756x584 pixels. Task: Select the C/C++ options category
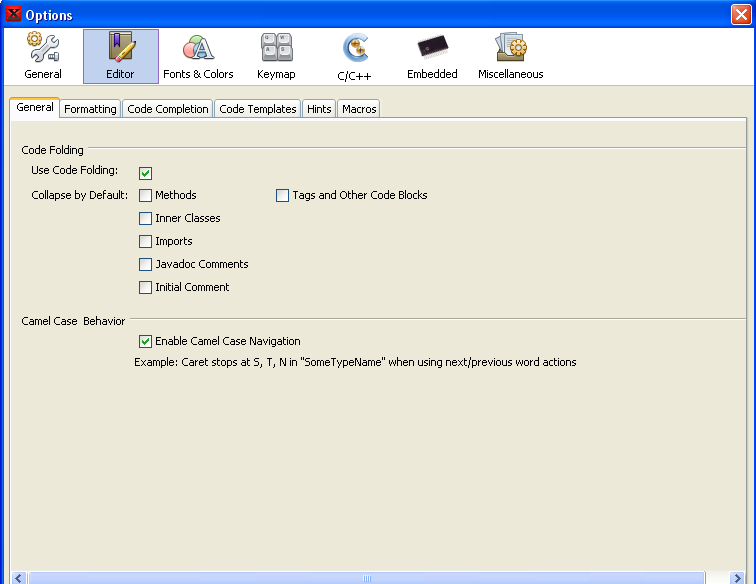click(354, 56)
